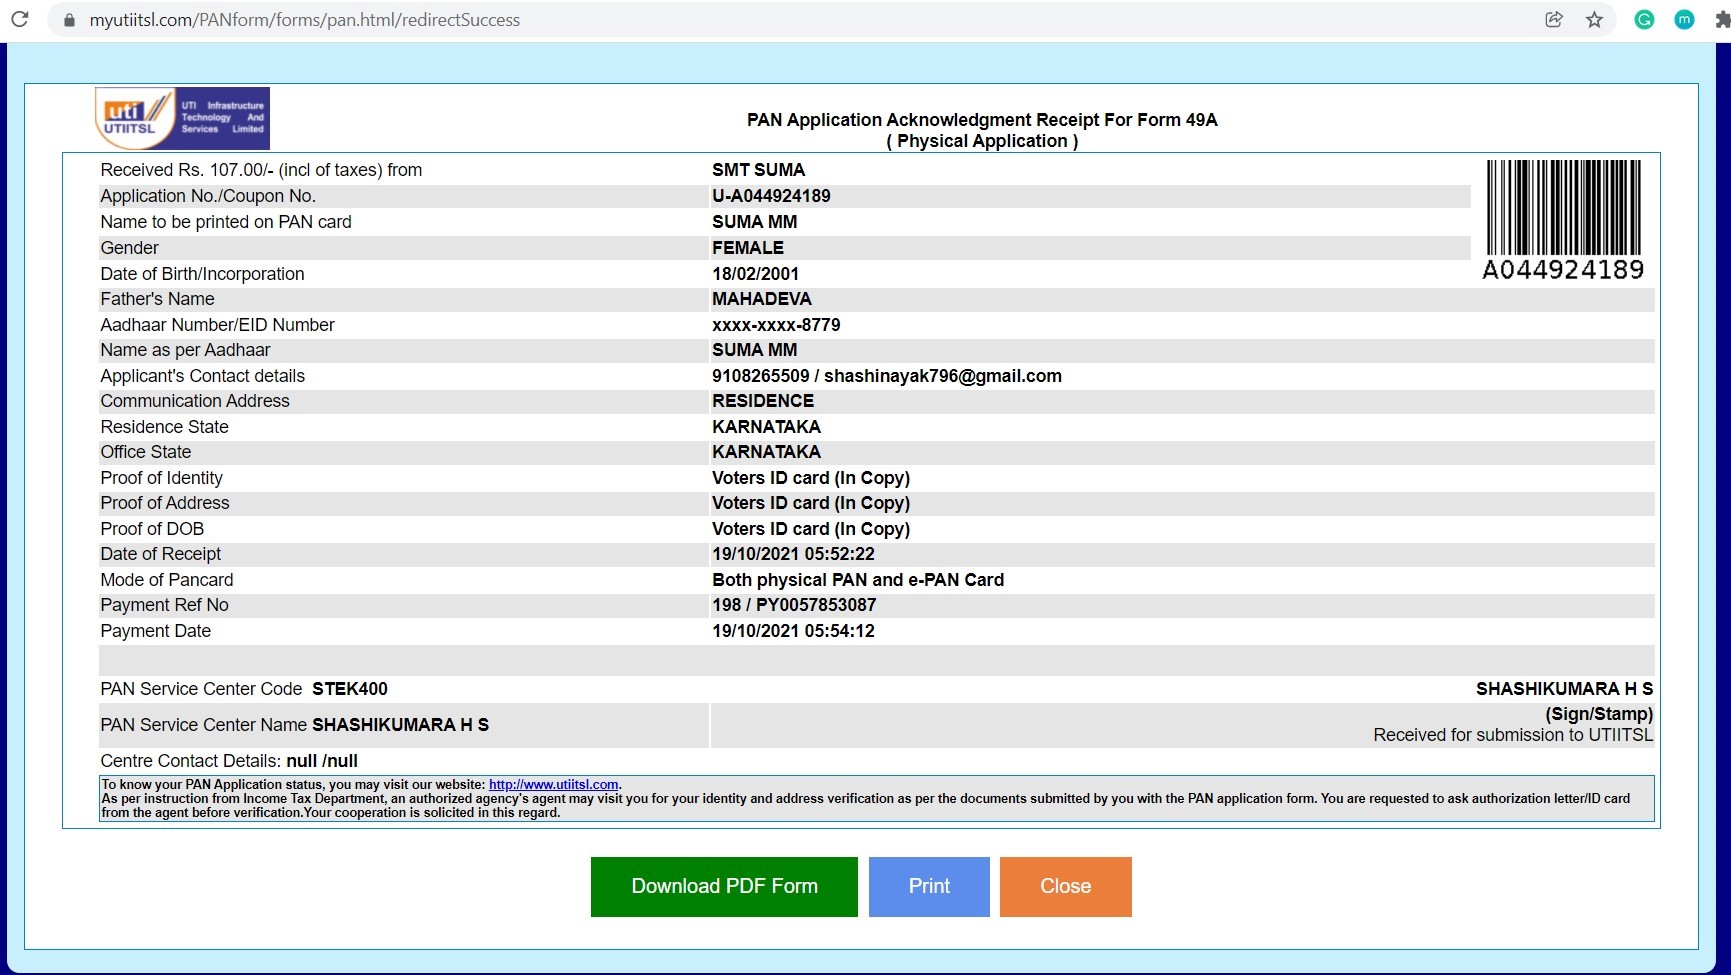The height and width of the screenshot is (975, 1731).
Task: Click Proof of Identity Voters ID card value
Action: click(811, 478)
